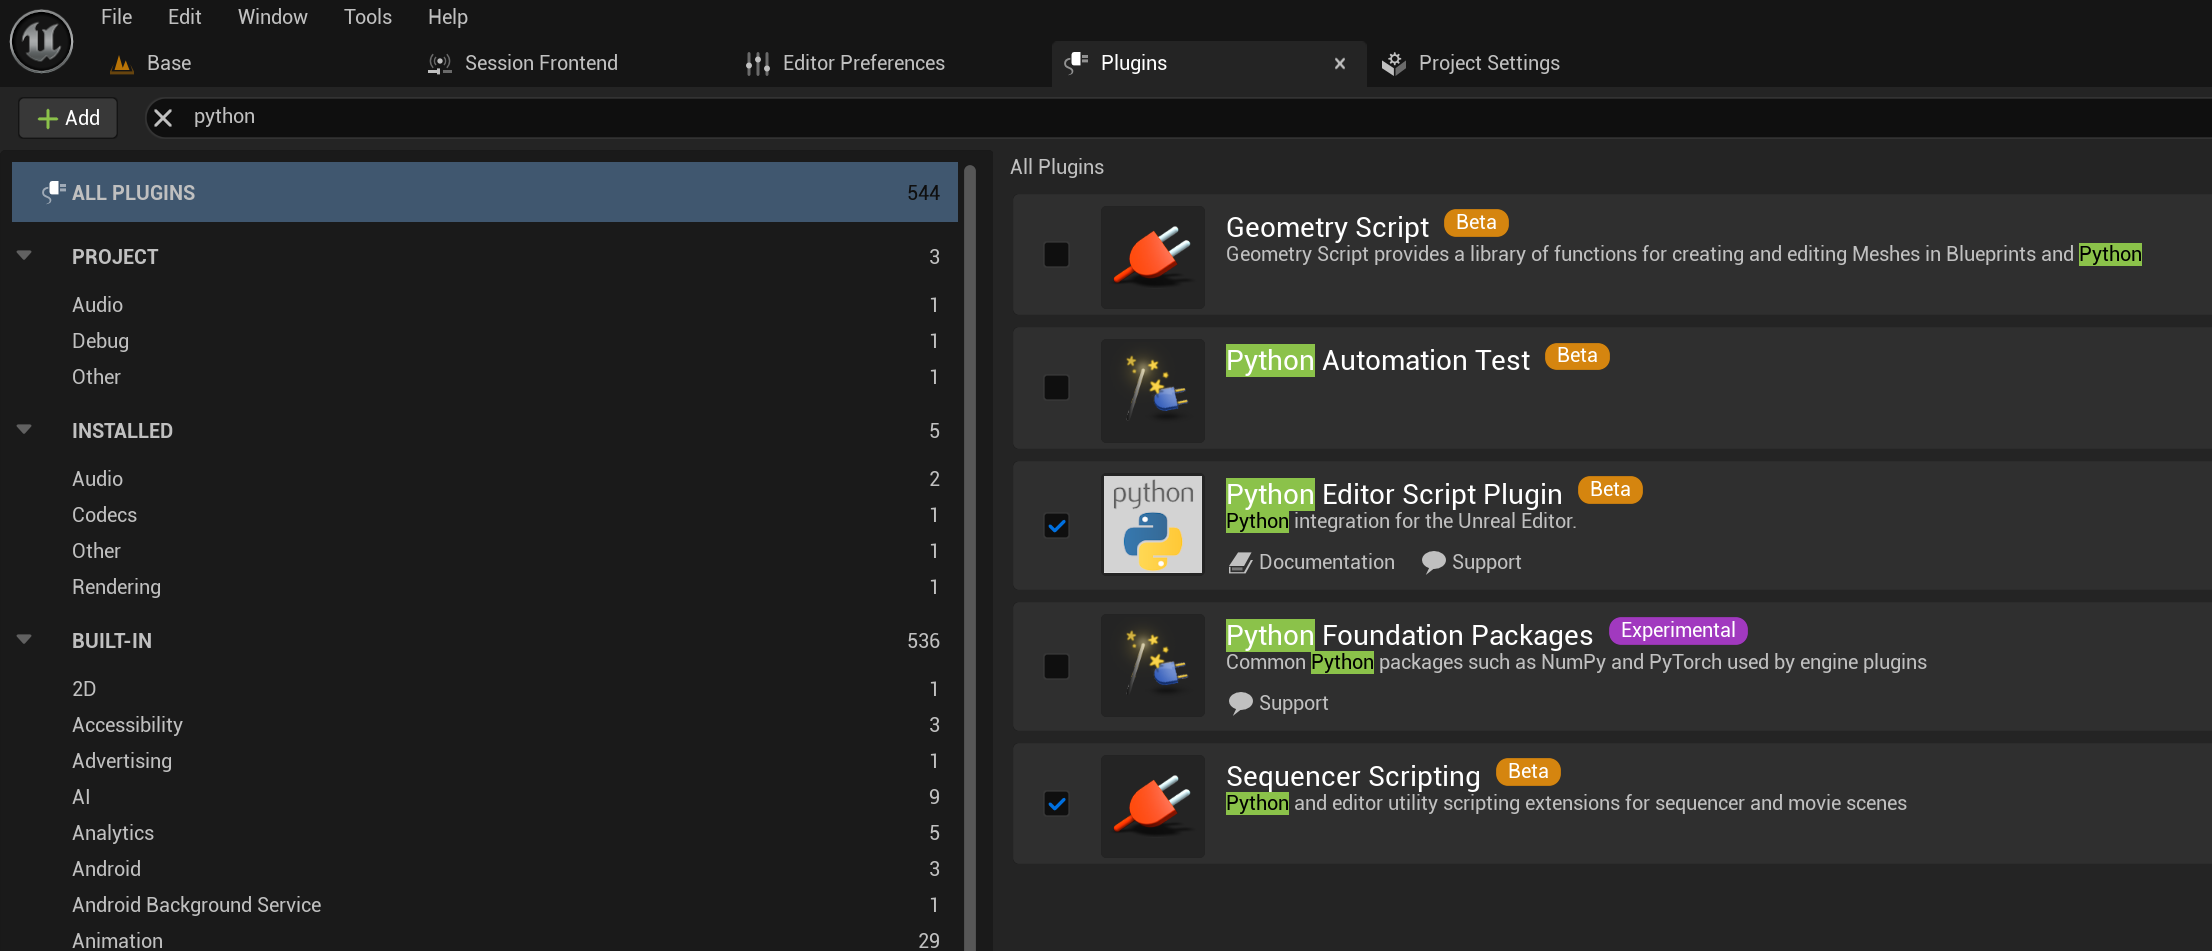The image size is (2212, 951).
Task: Click the Base tab icon
Action: coord(122,64)
